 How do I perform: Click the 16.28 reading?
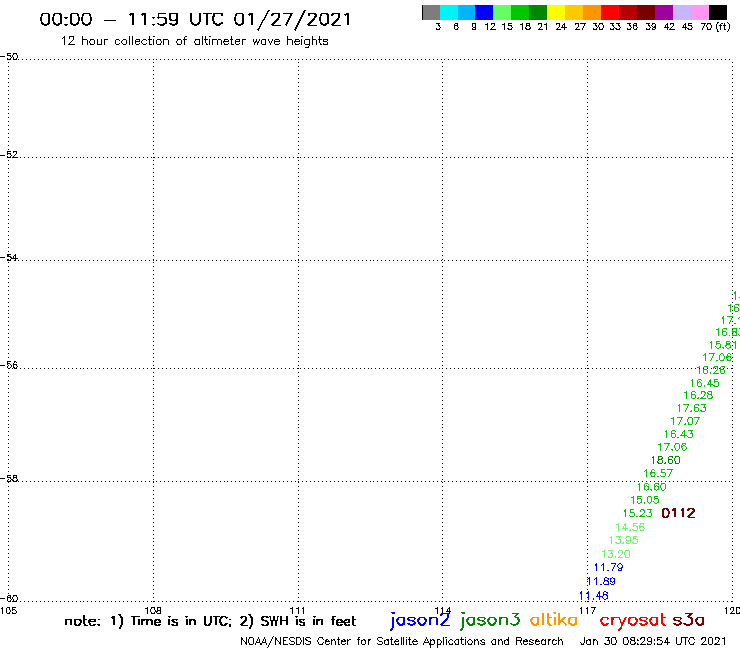(x=698, y=395)
